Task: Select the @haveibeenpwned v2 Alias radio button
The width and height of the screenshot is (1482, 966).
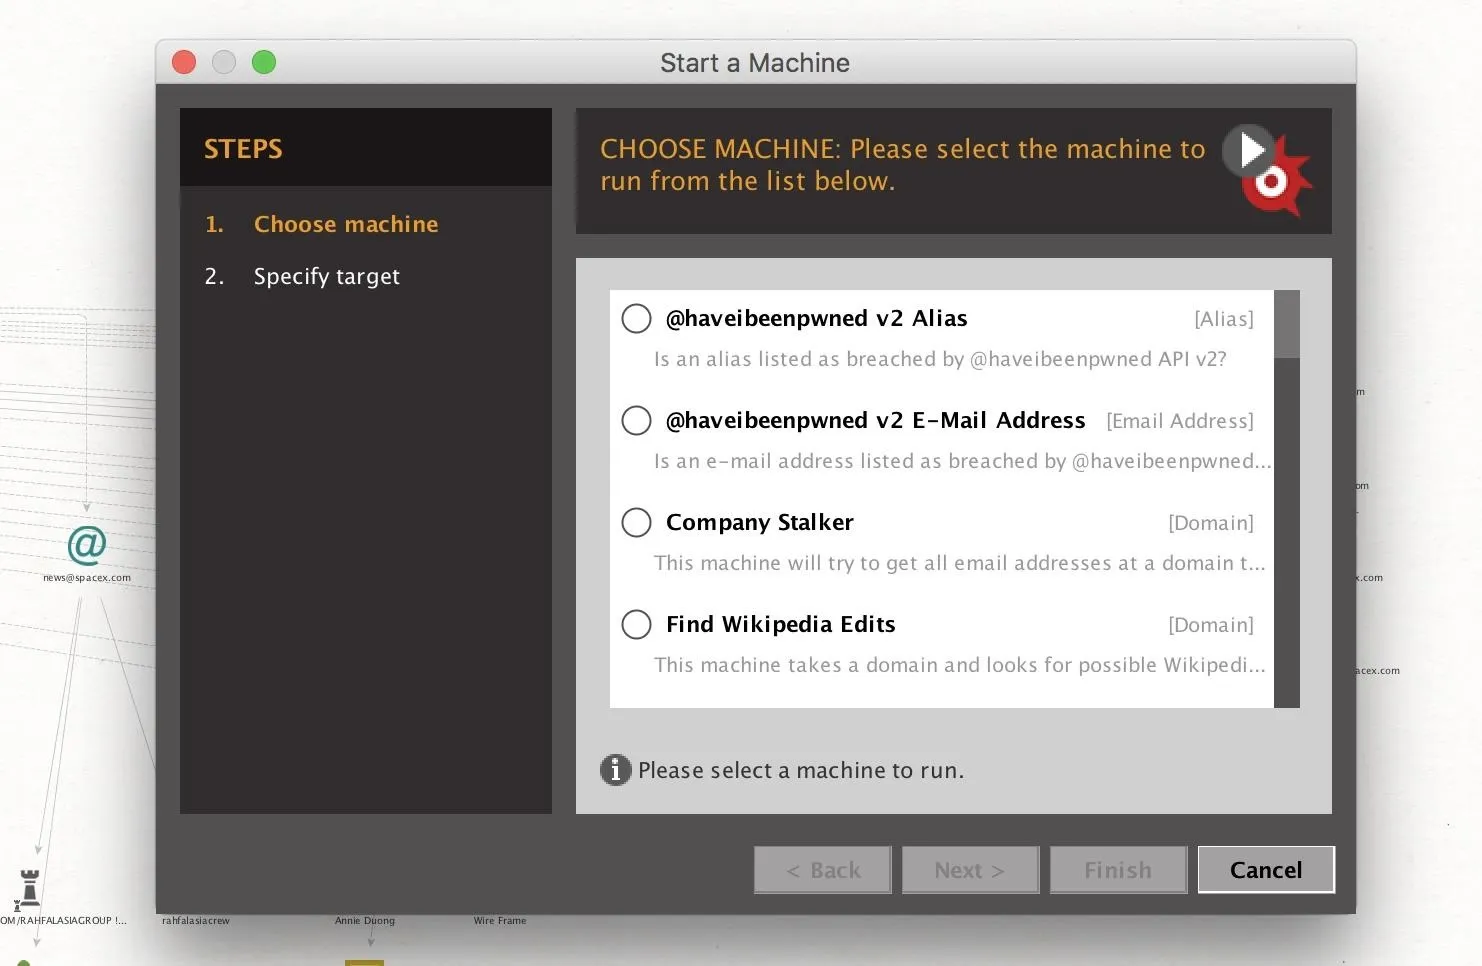Action: (636, 318)
